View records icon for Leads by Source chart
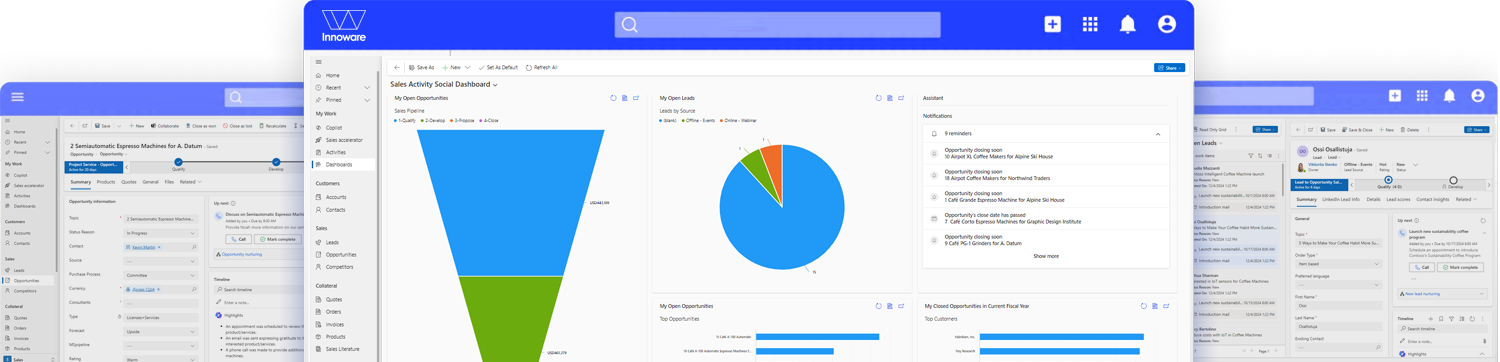Viewport: 1500px width, 362px height. 890,98
